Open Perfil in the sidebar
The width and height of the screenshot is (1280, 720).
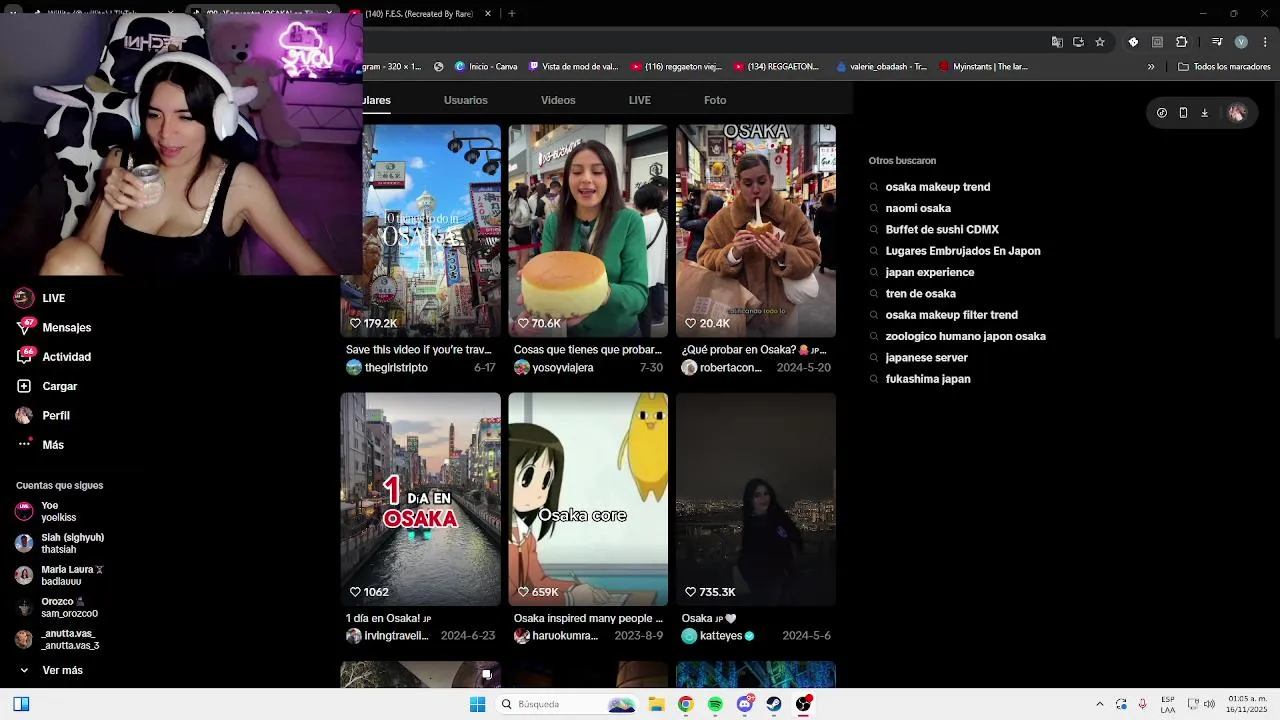pos(42,415)
